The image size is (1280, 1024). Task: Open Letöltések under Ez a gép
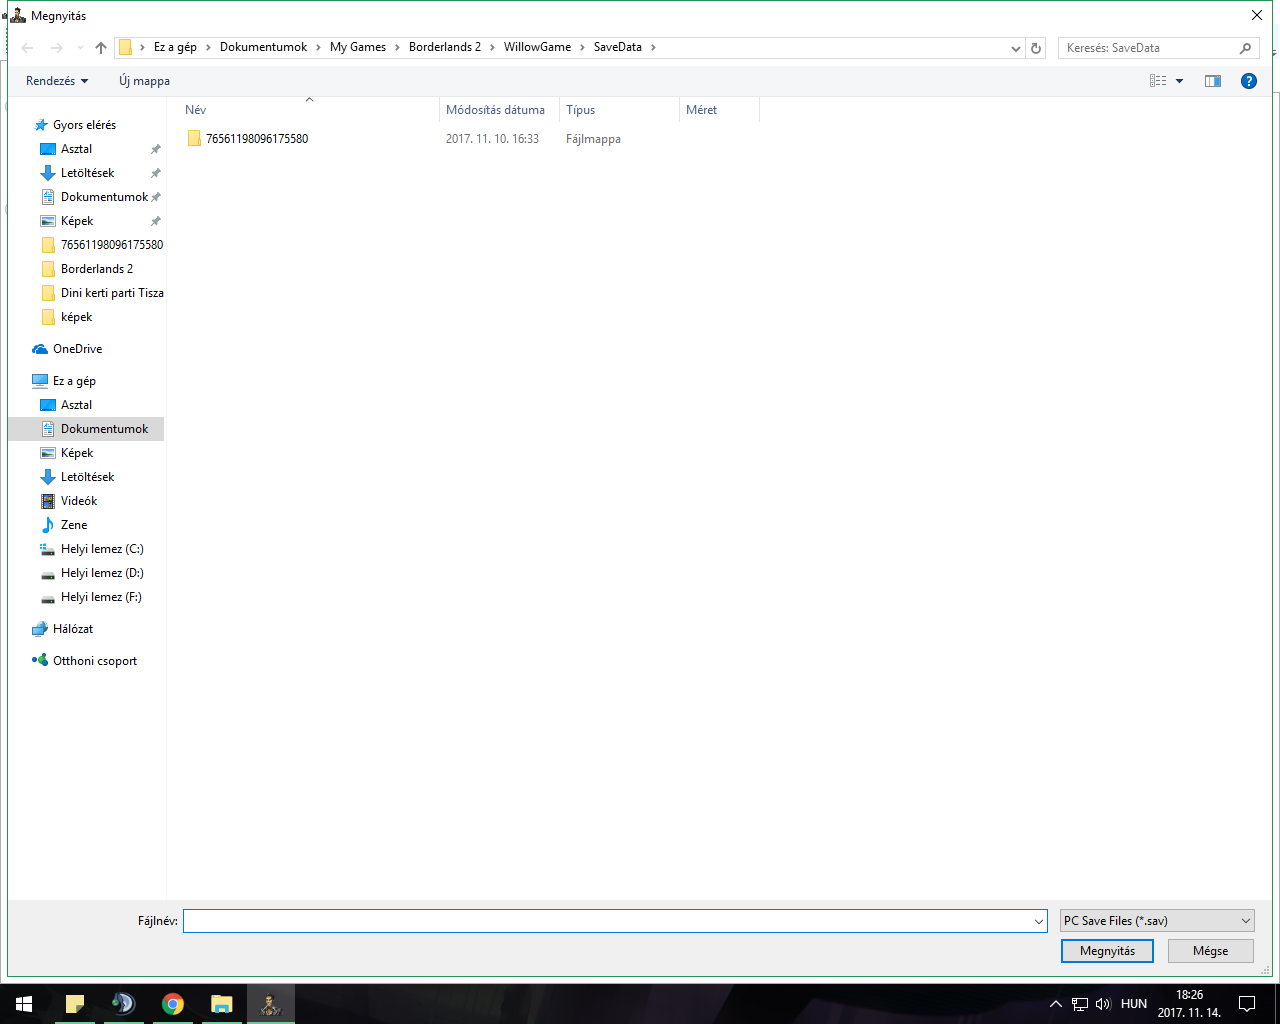(87, 477)
